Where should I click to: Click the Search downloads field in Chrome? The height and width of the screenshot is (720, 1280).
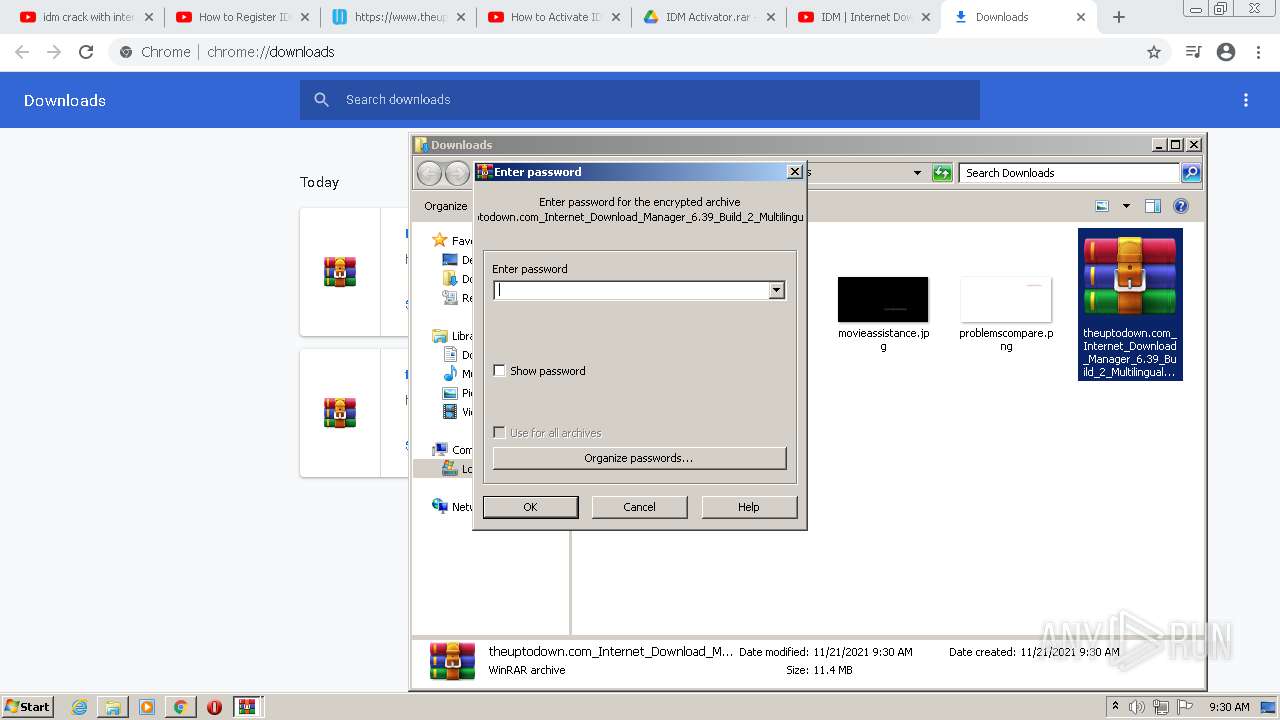[640, 100]
